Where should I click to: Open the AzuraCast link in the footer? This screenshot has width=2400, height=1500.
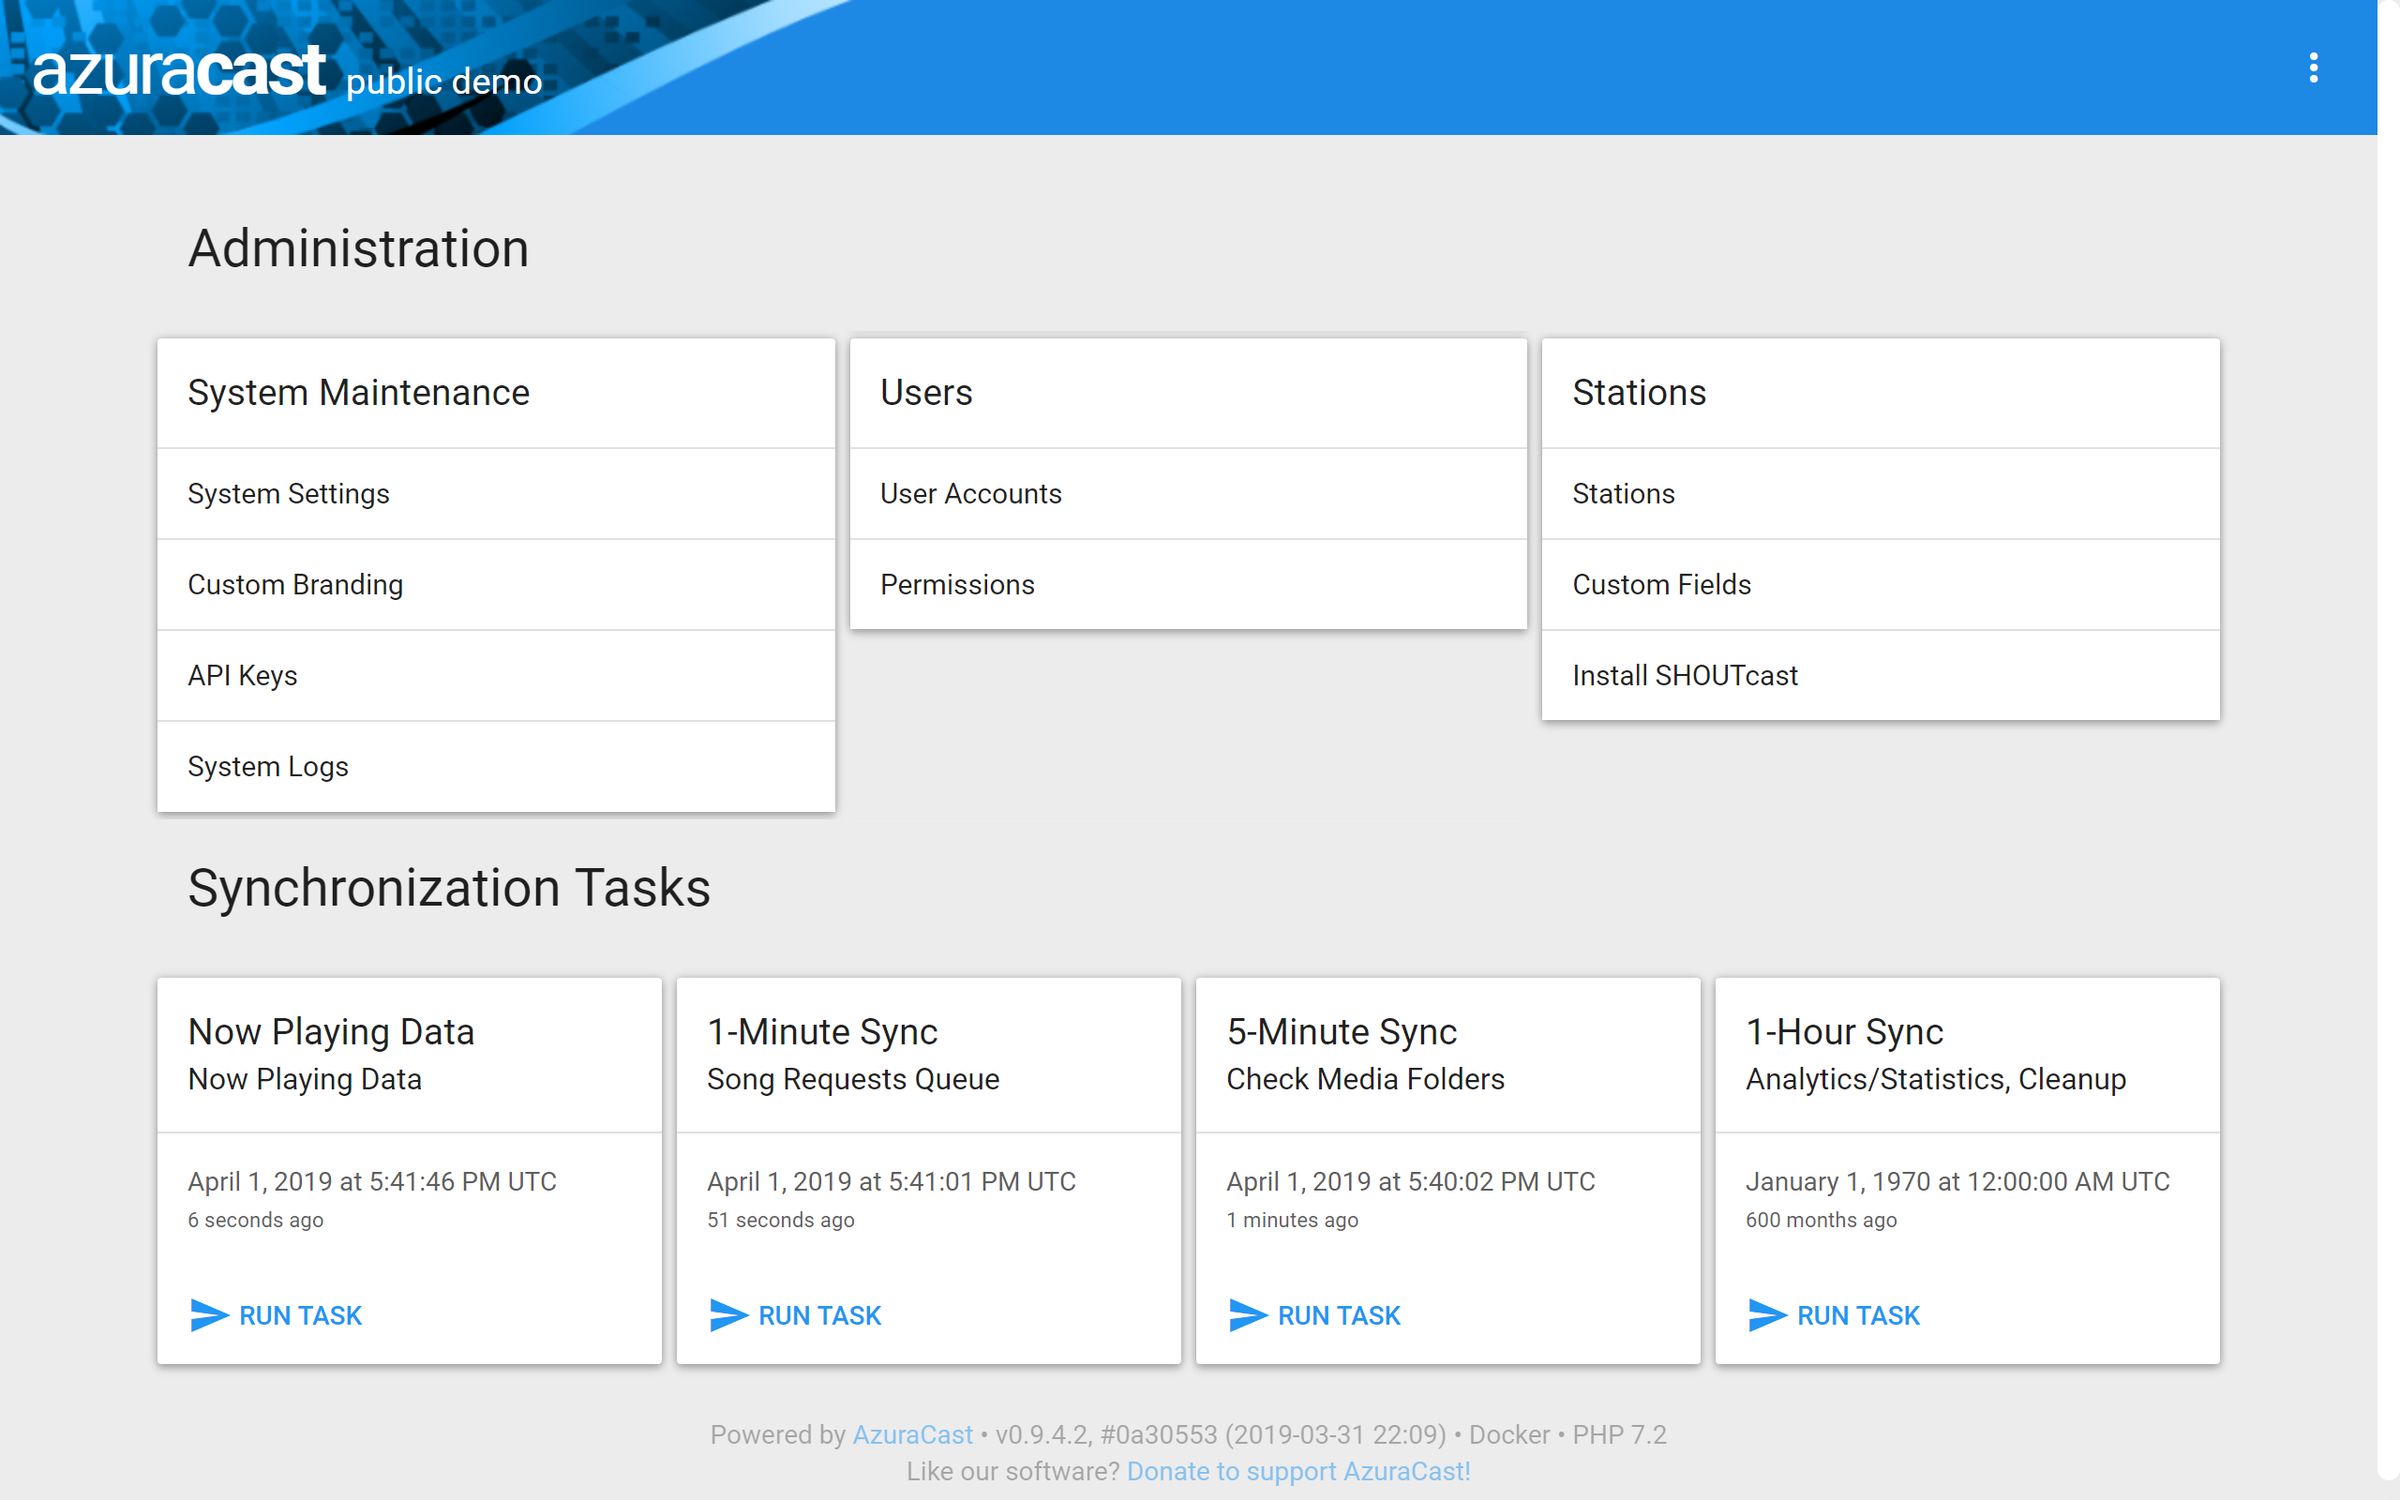[x=911, y=1434]
